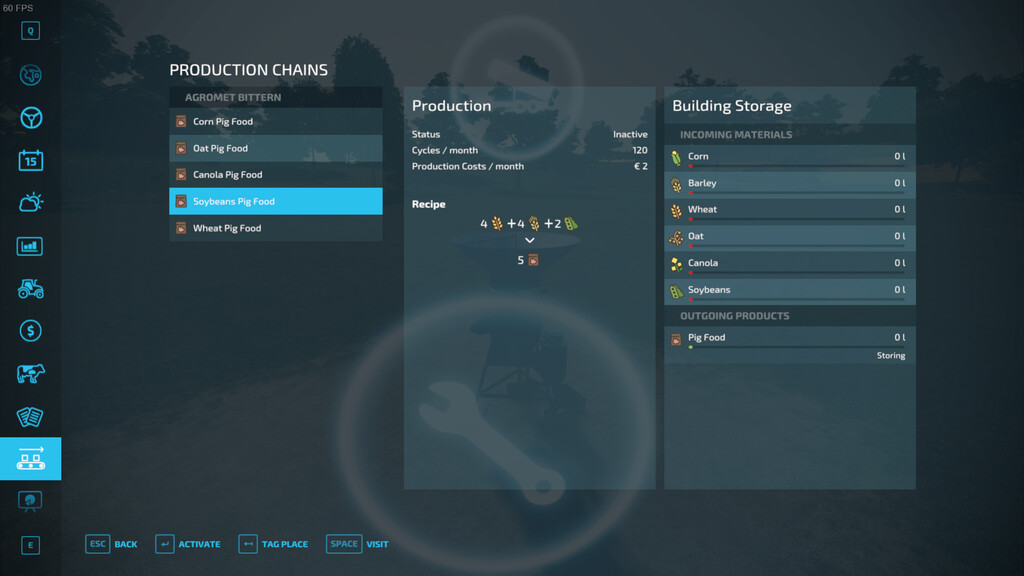This screenshot has height=576, width=1024.
Task: Open the tutorial board icon
Action: click(x=30, y=501)
